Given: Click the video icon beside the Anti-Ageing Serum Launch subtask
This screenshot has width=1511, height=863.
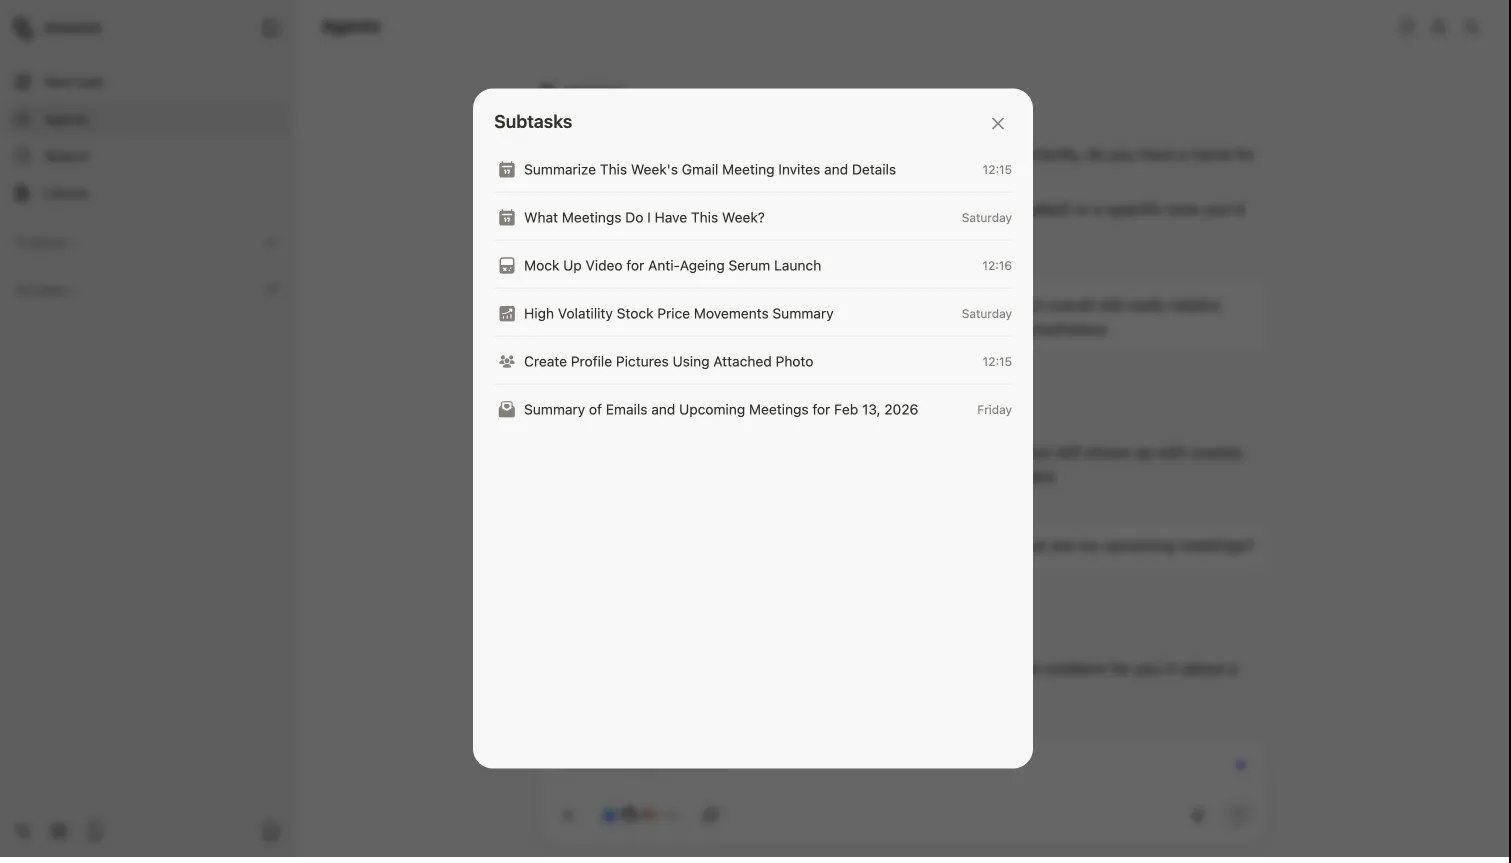Looking at the screenshot, I should pos(506,265).
